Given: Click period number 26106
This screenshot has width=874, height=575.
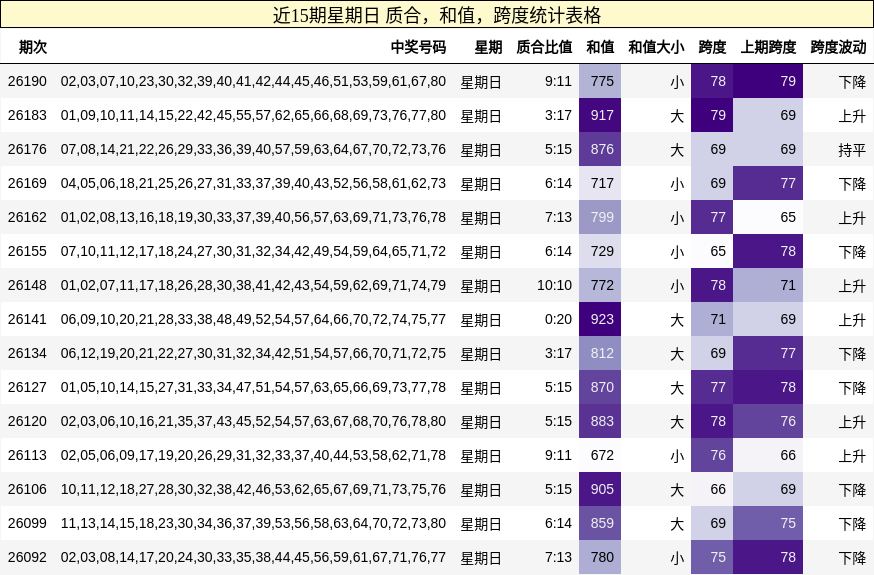Looking at the screenshot, I should coord(27,489).
